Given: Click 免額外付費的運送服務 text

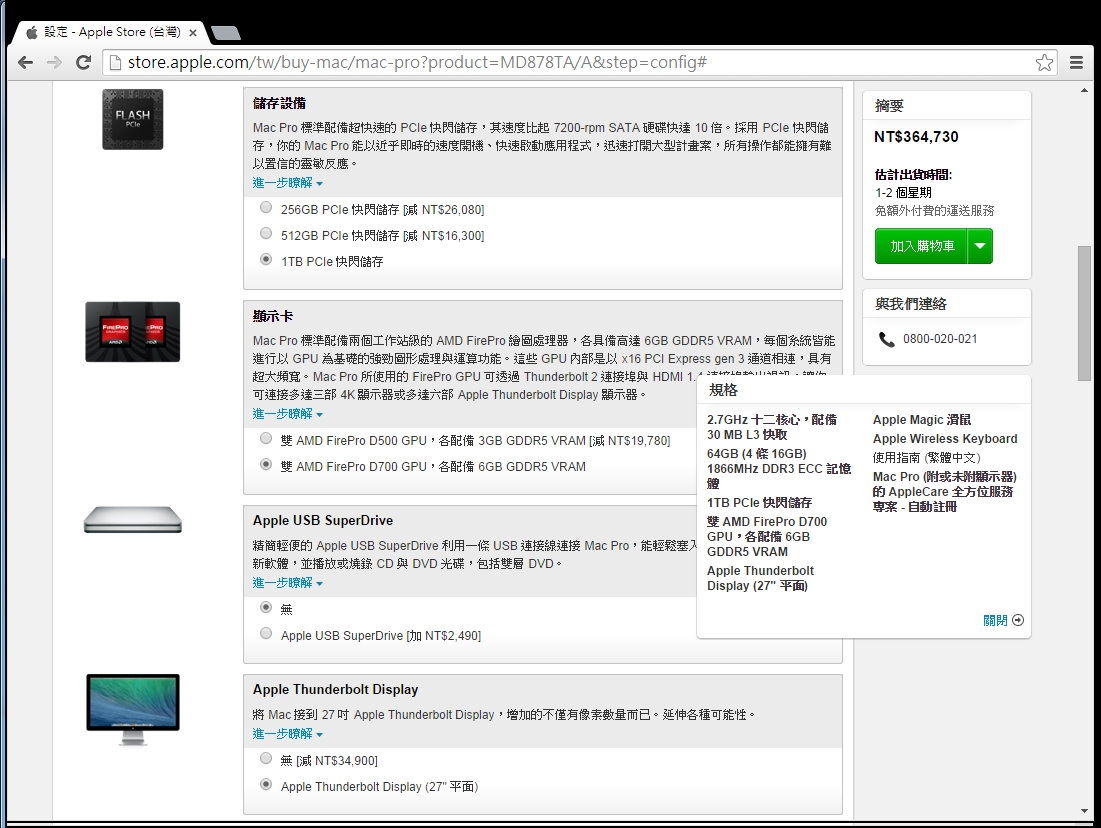Looking at the screenshot, I should [x=935, y=211].
